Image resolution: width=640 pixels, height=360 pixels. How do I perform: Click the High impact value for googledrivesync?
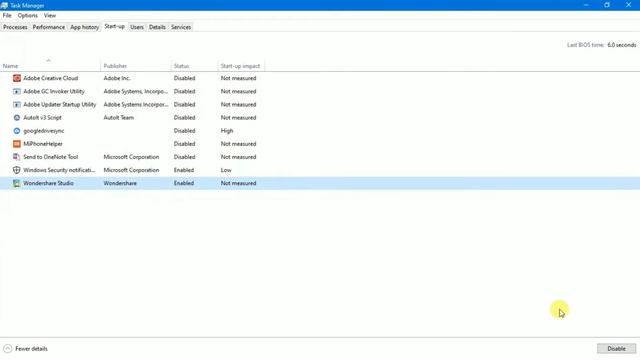227,131
